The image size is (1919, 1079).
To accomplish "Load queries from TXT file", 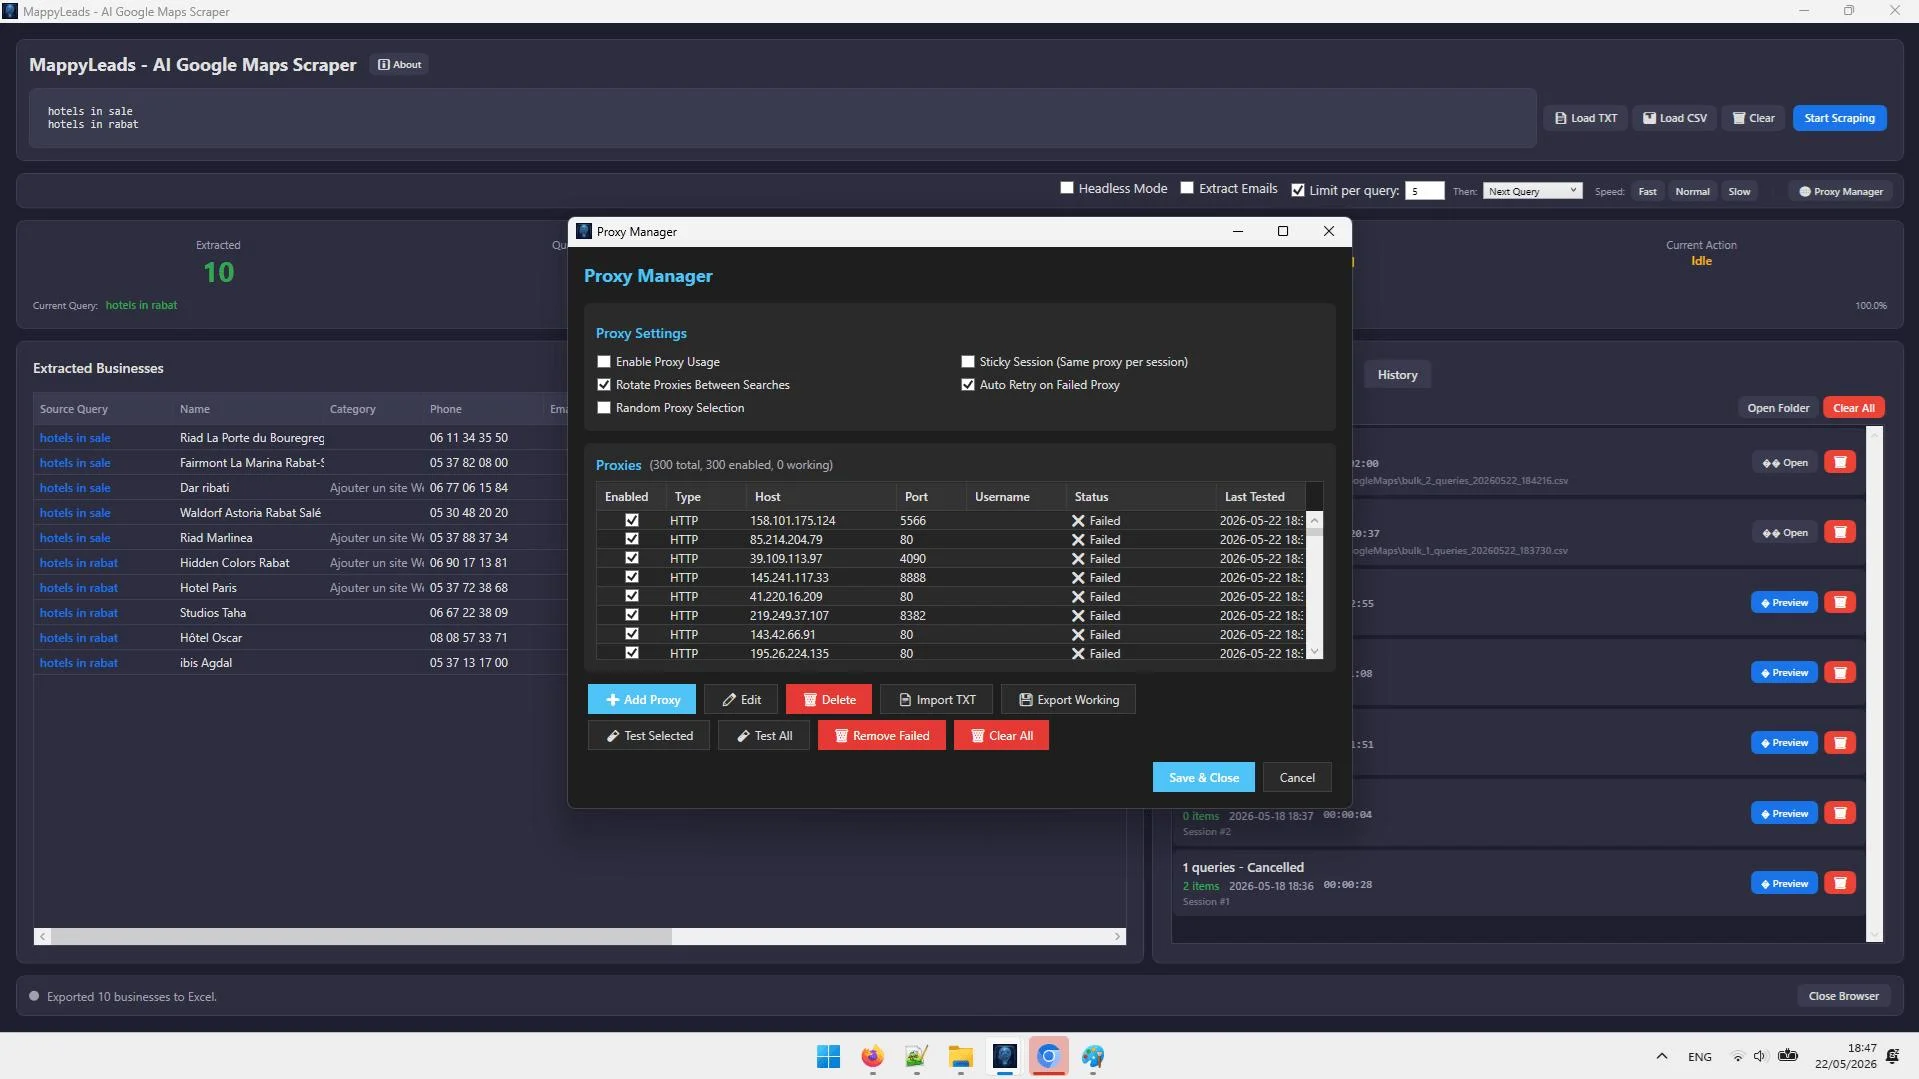I will (x=1586, y=118).
